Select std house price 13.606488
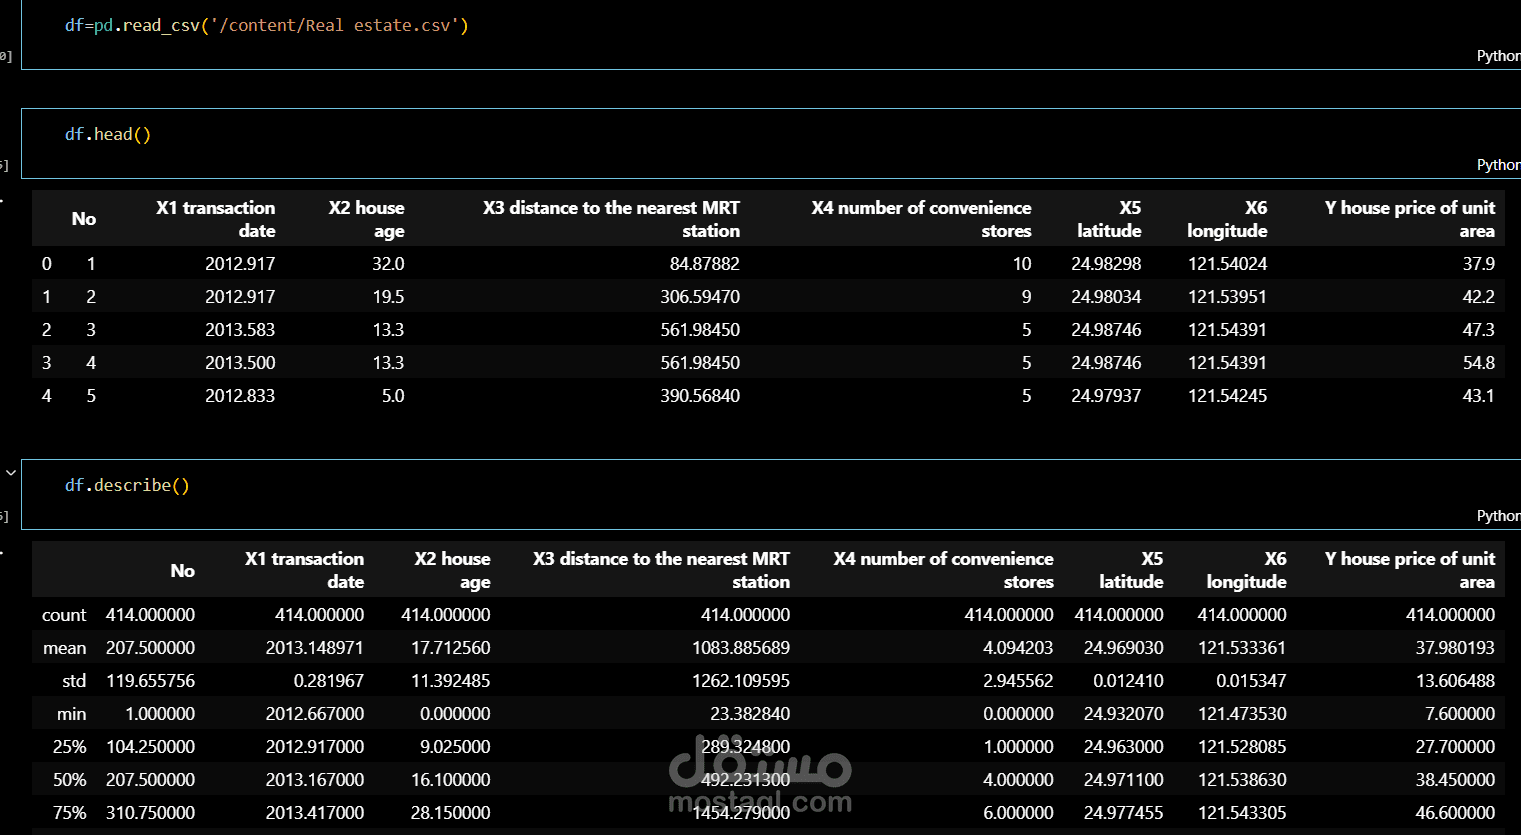This screenshot has height=835, width=1521. [x=1455, y=681]
